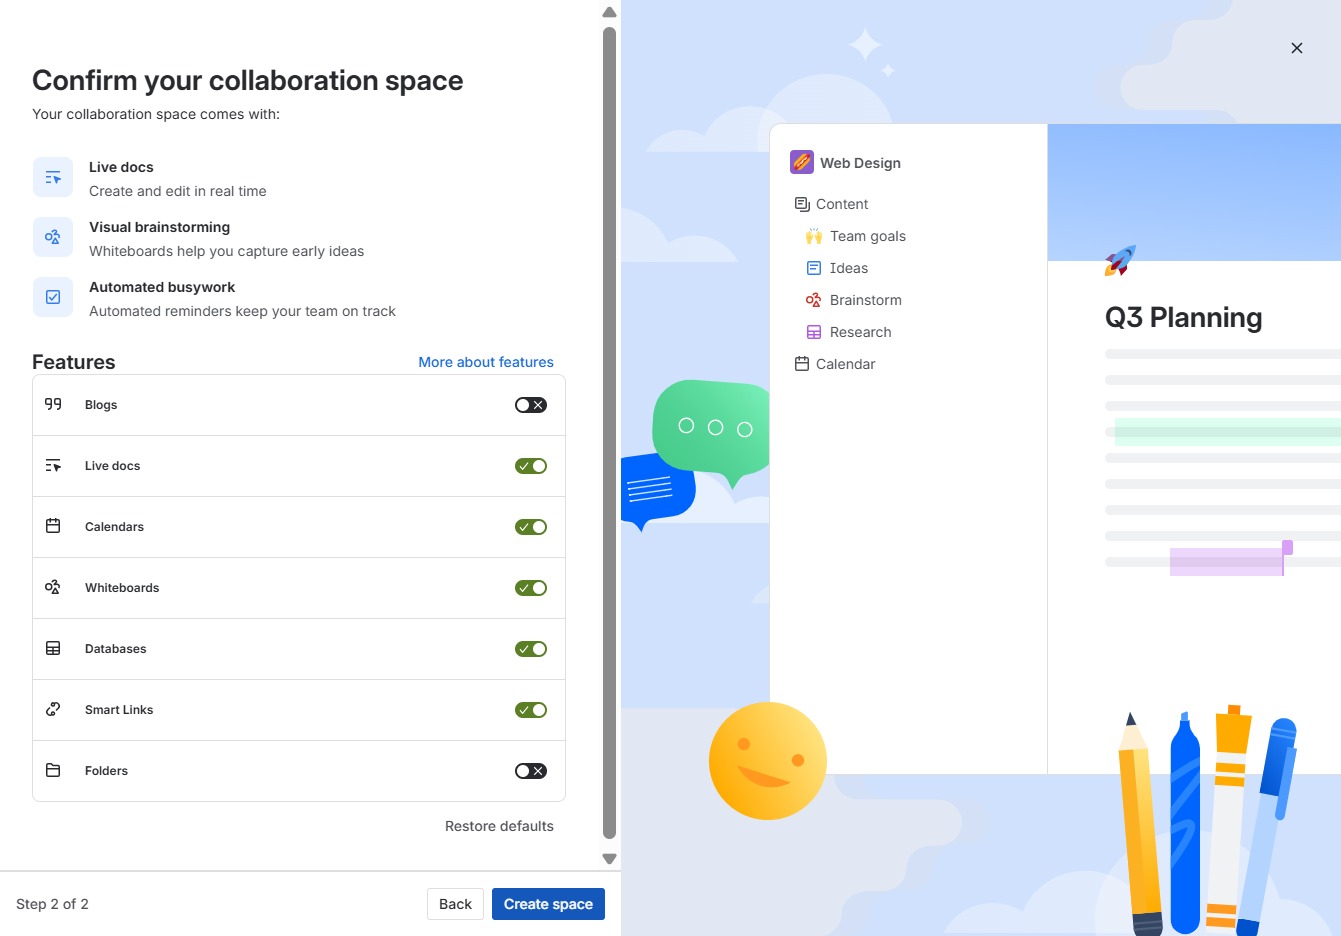Select Calendar in preview sidebar
The image size is (1341, 936).
(x=845, y=364)
